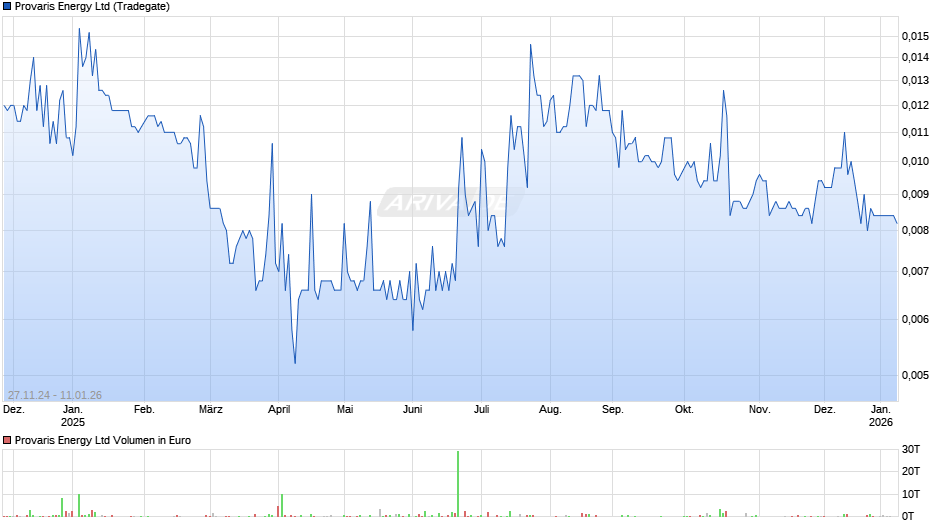Screen dimensions: 940x526
Task: Click the 'März' time axis label
Action: click(x=210, y=410)
